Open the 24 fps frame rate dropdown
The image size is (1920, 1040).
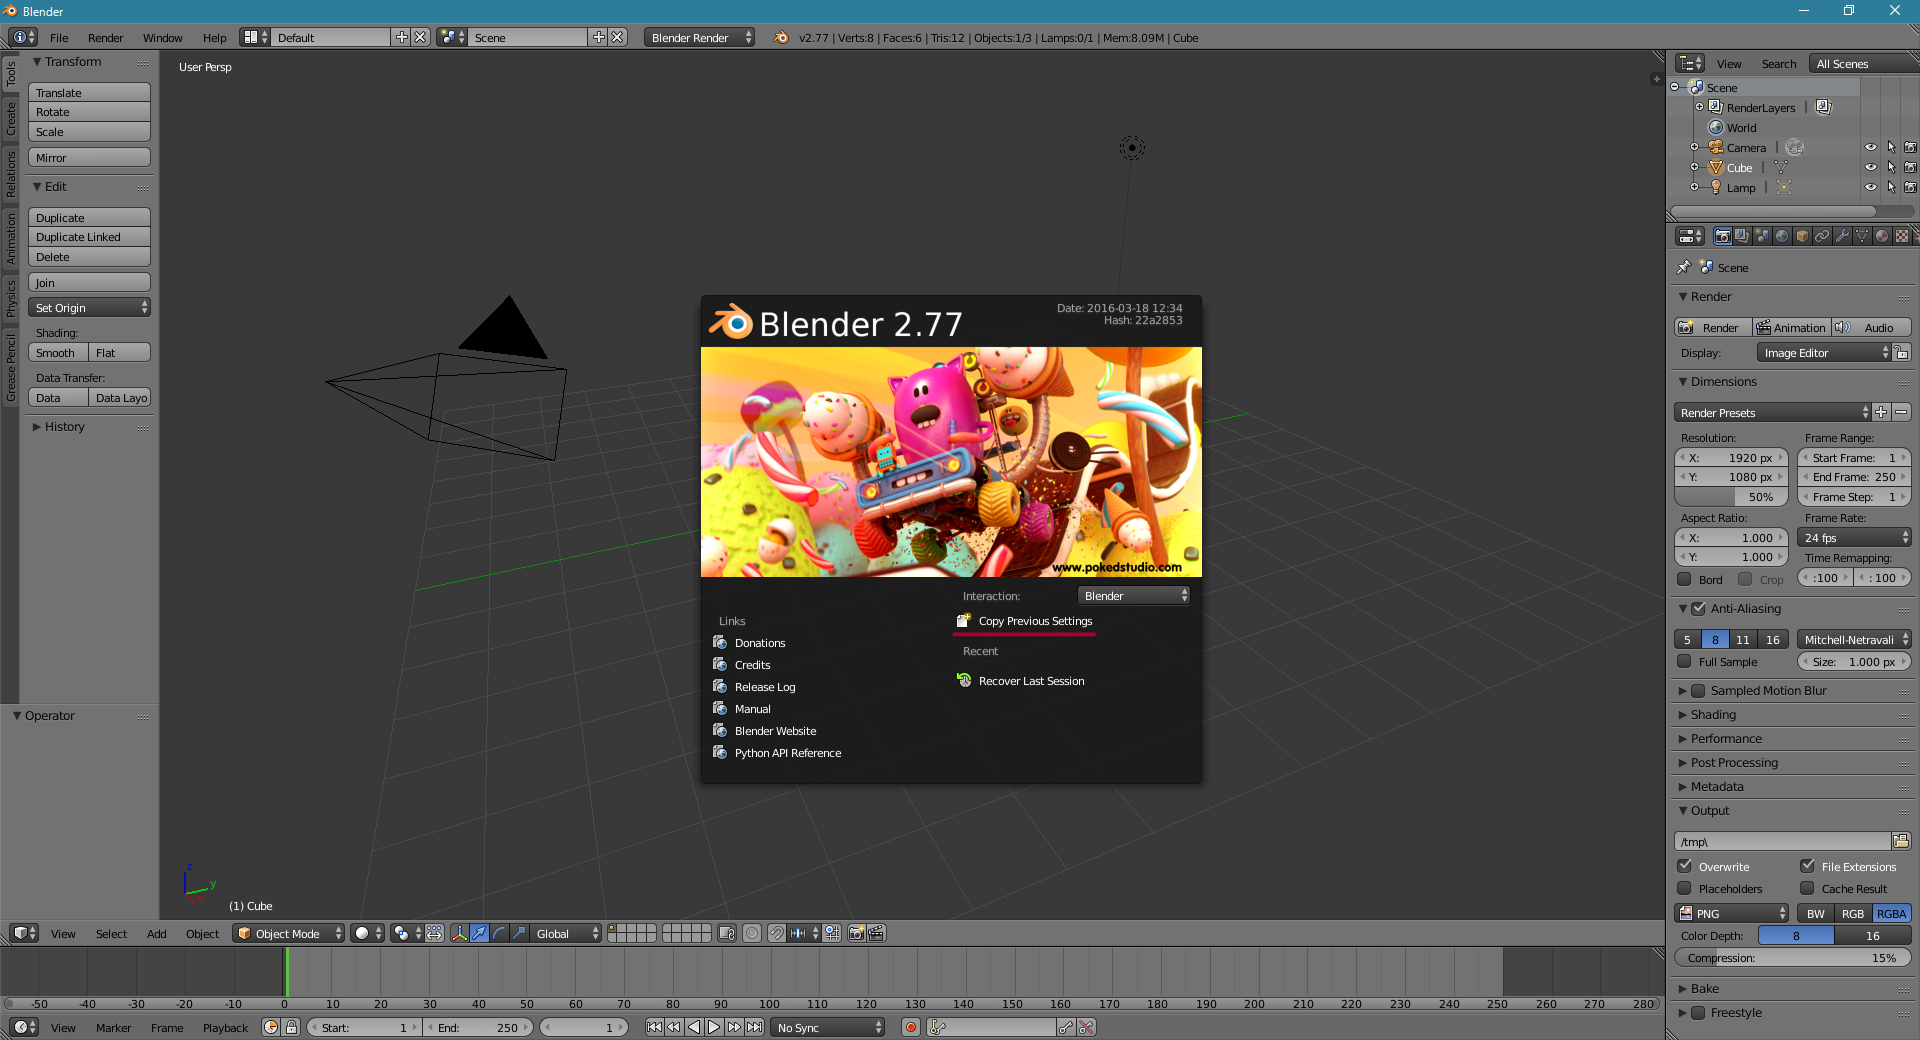[x=1854, y=537]
